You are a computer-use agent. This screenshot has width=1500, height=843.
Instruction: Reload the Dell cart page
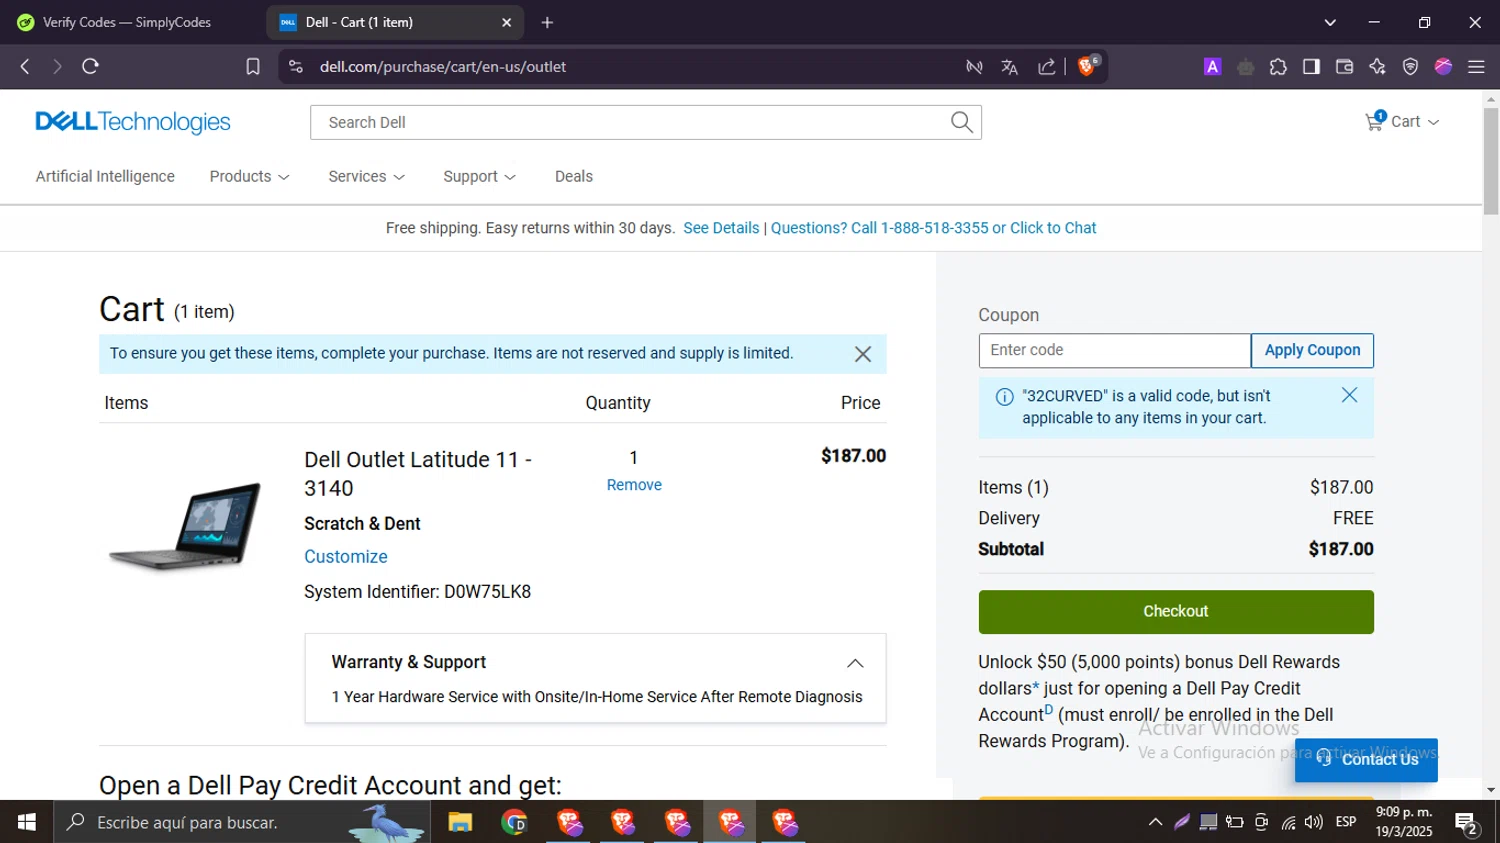pos(90,66)
